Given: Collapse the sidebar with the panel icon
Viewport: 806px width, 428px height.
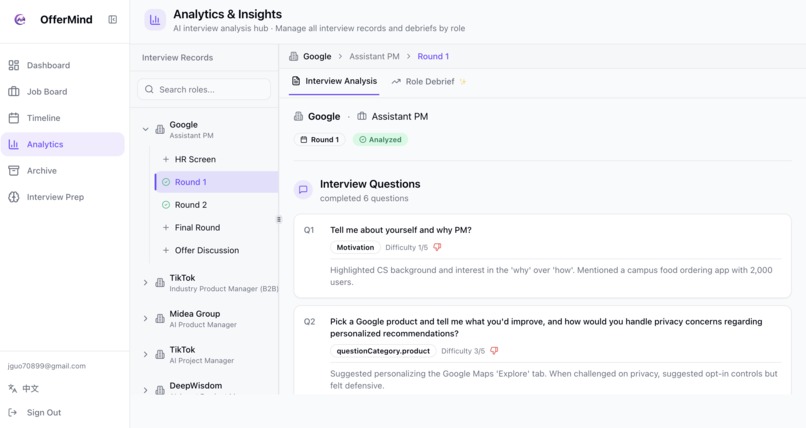Looking at the screenshot, I should 113,20.
